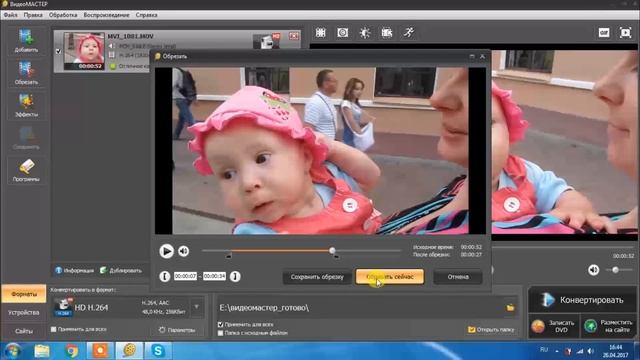Close the Обрезать dialog

point(482,56)
